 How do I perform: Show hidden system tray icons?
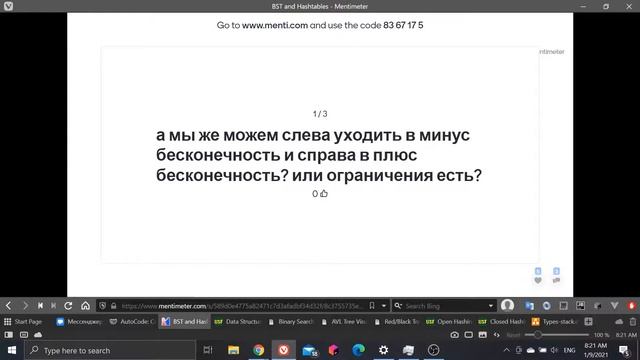(x=507, y=350)
